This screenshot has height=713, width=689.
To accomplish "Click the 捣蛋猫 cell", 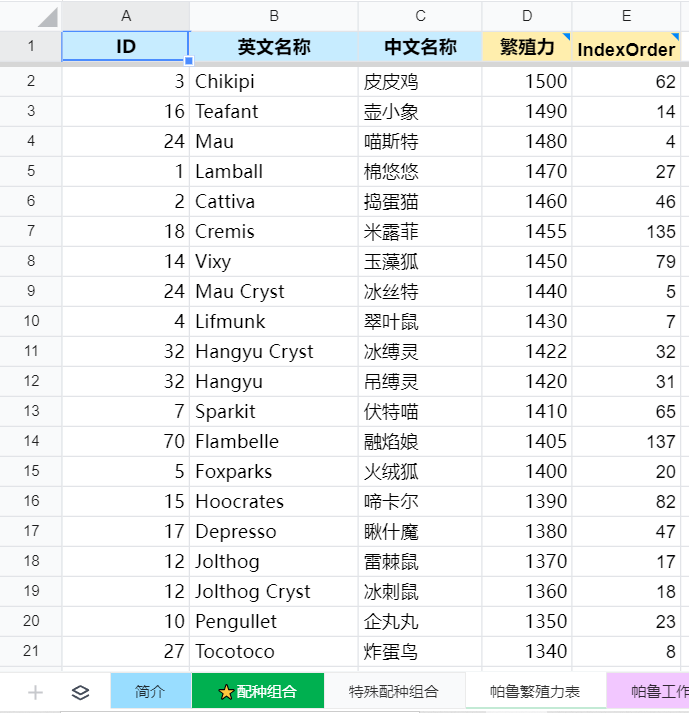I will 420,201.
